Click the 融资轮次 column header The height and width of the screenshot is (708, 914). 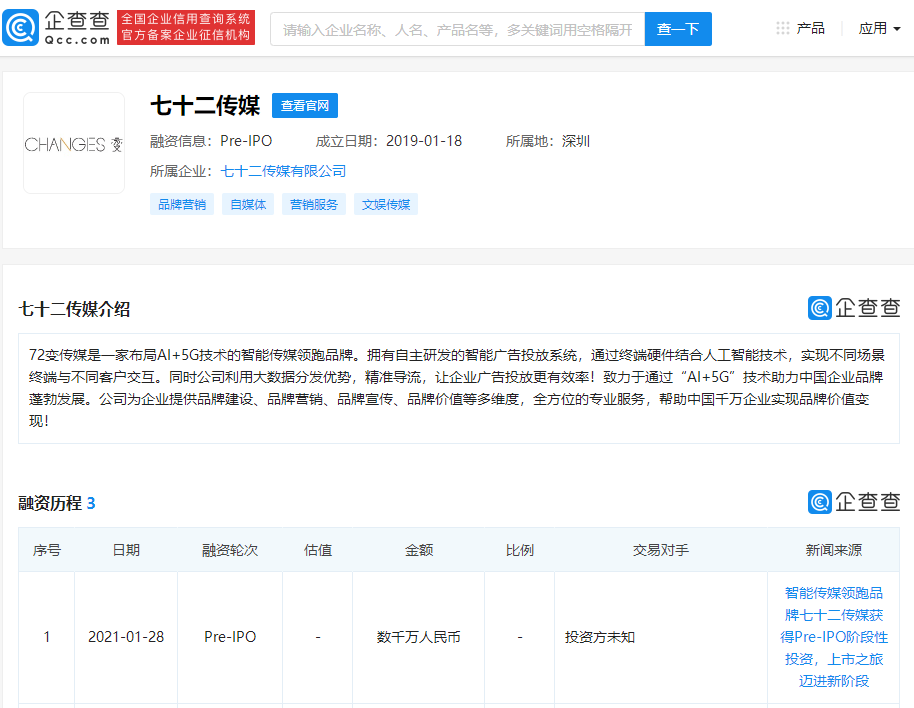pos(230,550)
